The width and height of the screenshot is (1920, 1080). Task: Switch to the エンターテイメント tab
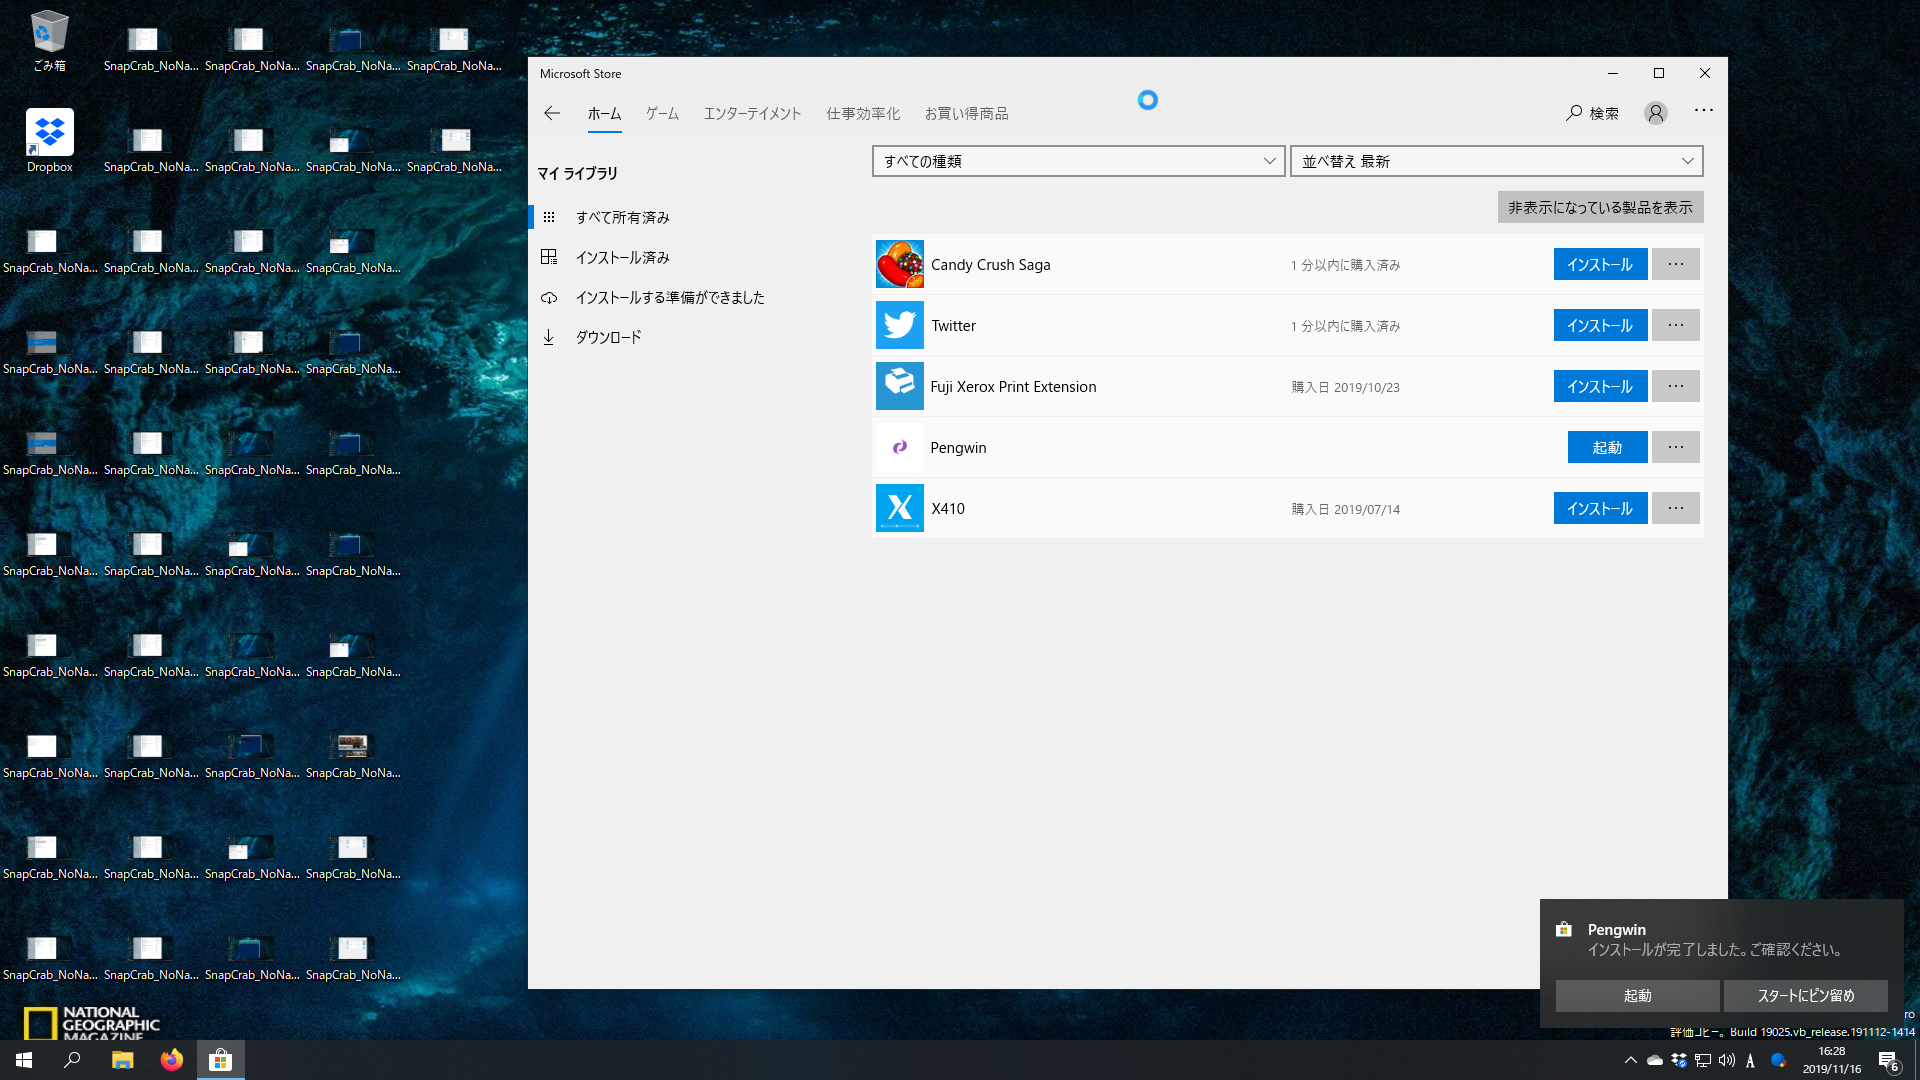click(x=752, y=113)
